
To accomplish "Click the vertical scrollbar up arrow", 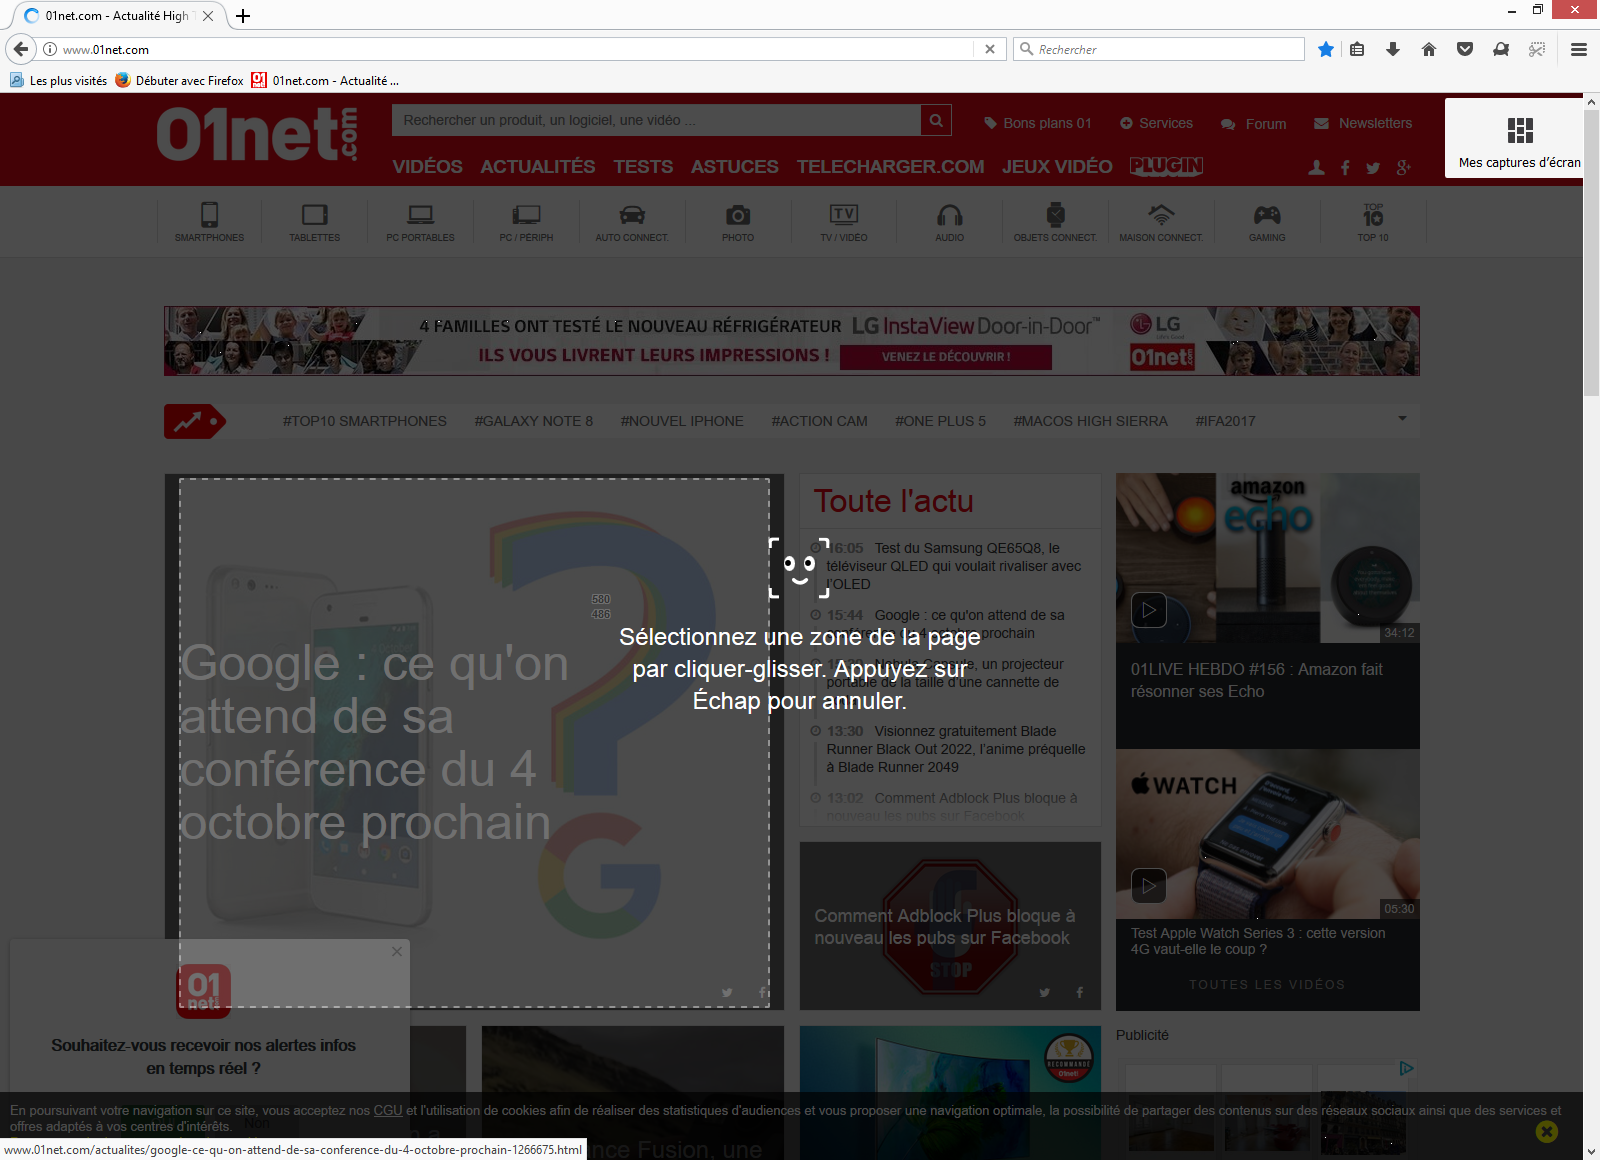I will (1591, 102).
